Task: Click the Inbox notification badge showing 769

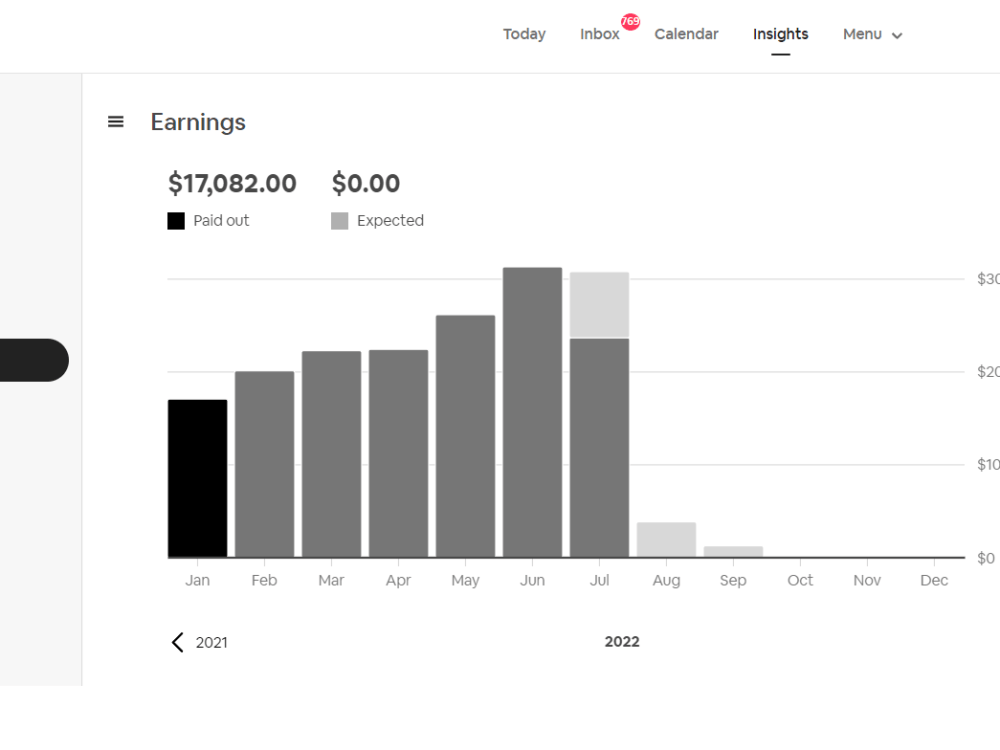Action: point(630,22)
